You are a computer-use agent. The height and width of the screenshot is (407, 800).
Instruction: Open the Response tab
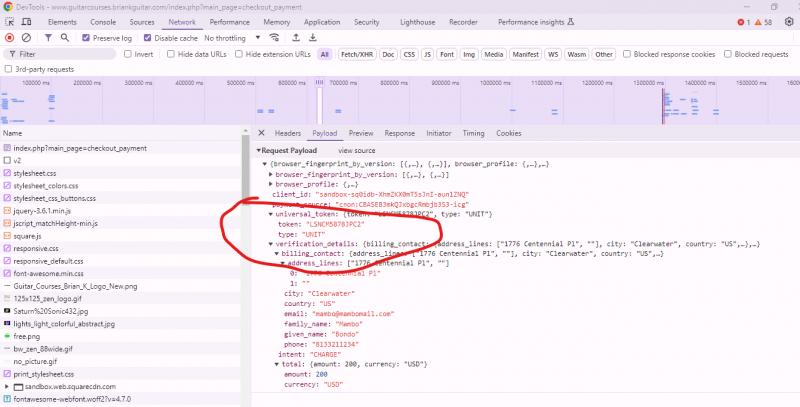tap(399, 133)
